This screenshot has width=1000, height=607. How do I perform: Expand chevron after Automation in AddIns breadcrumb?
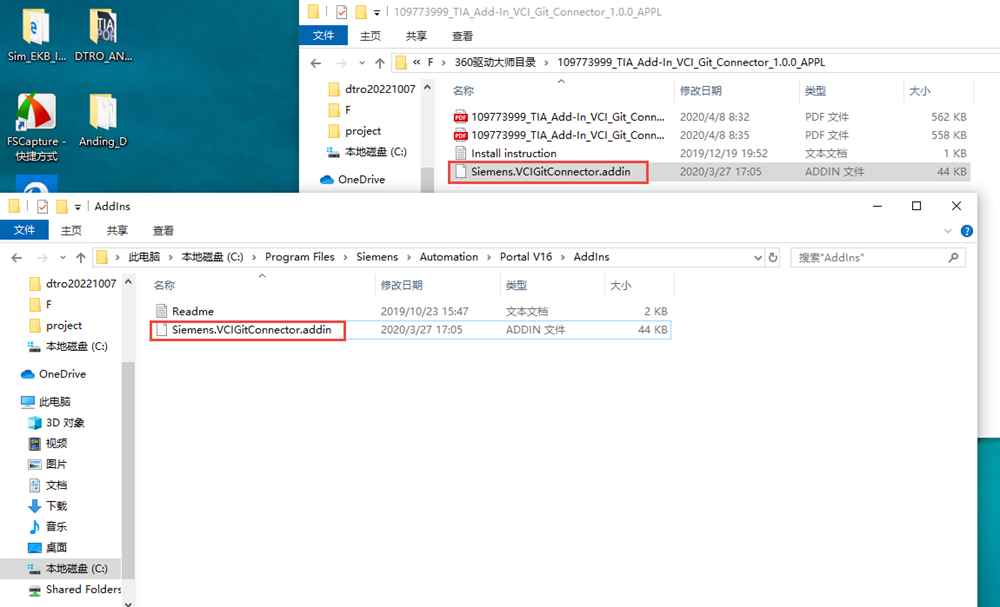489,258
